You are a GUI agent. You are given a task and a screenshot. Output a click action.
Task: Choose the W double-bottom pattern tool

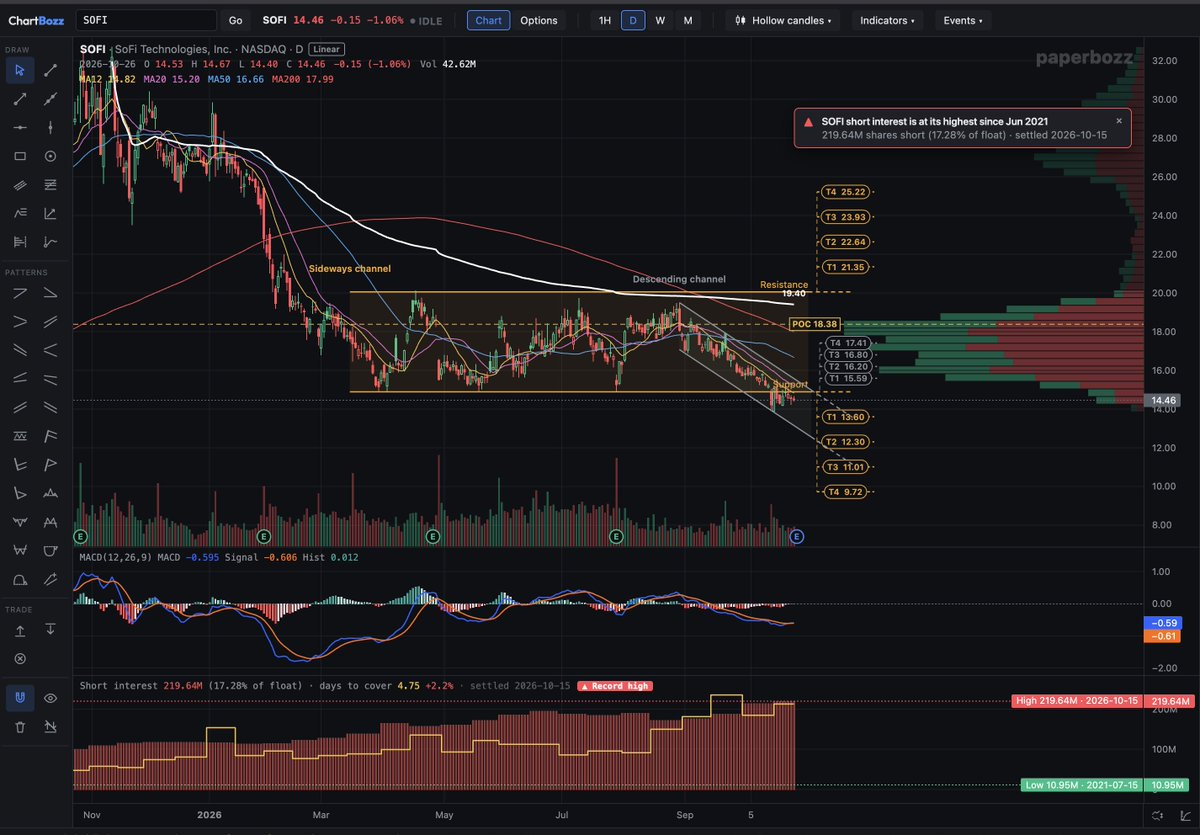point(19,550)
